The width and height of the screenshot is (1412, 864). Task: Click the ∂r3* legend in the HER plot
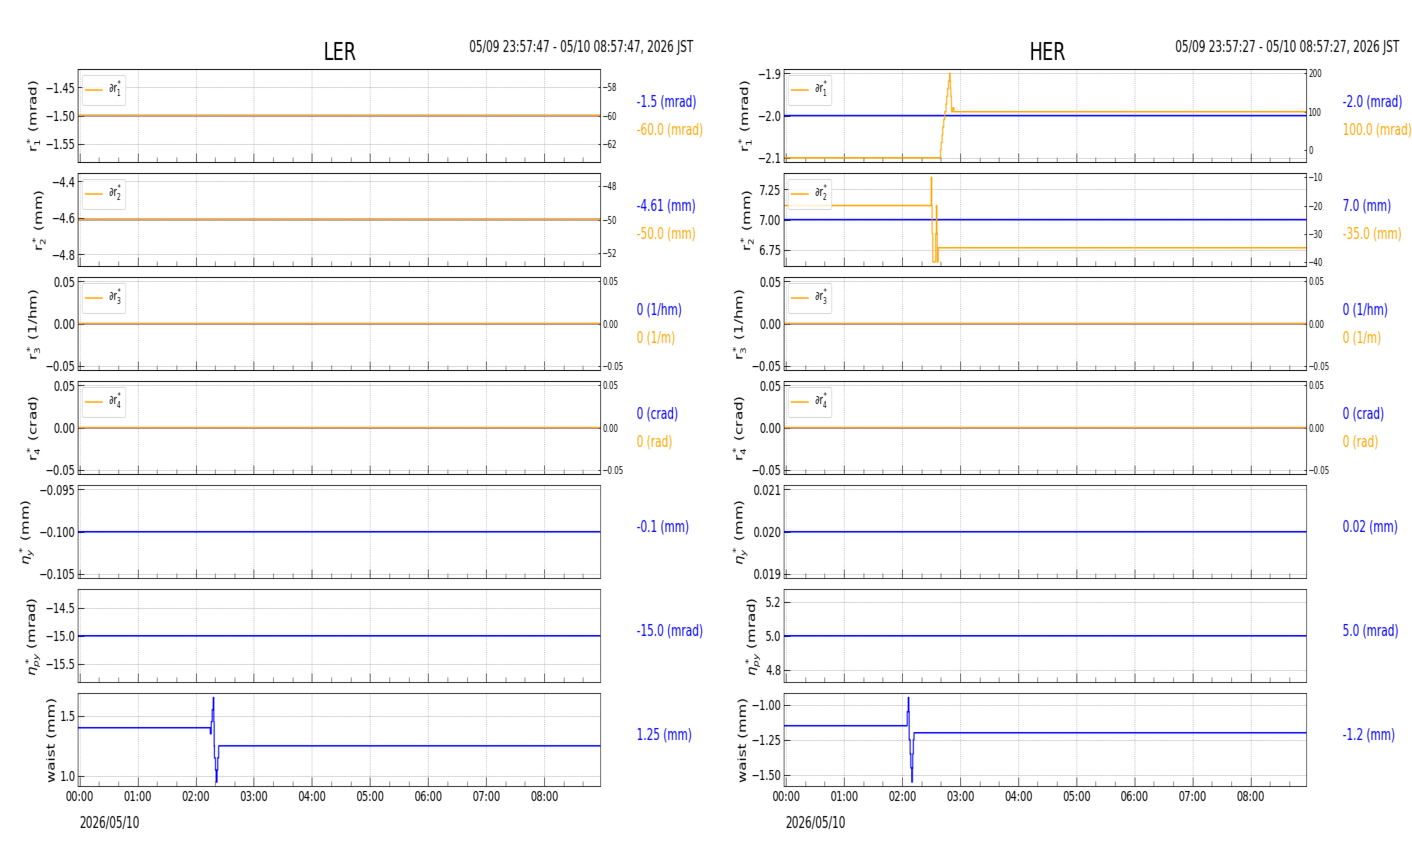(809, 298)
